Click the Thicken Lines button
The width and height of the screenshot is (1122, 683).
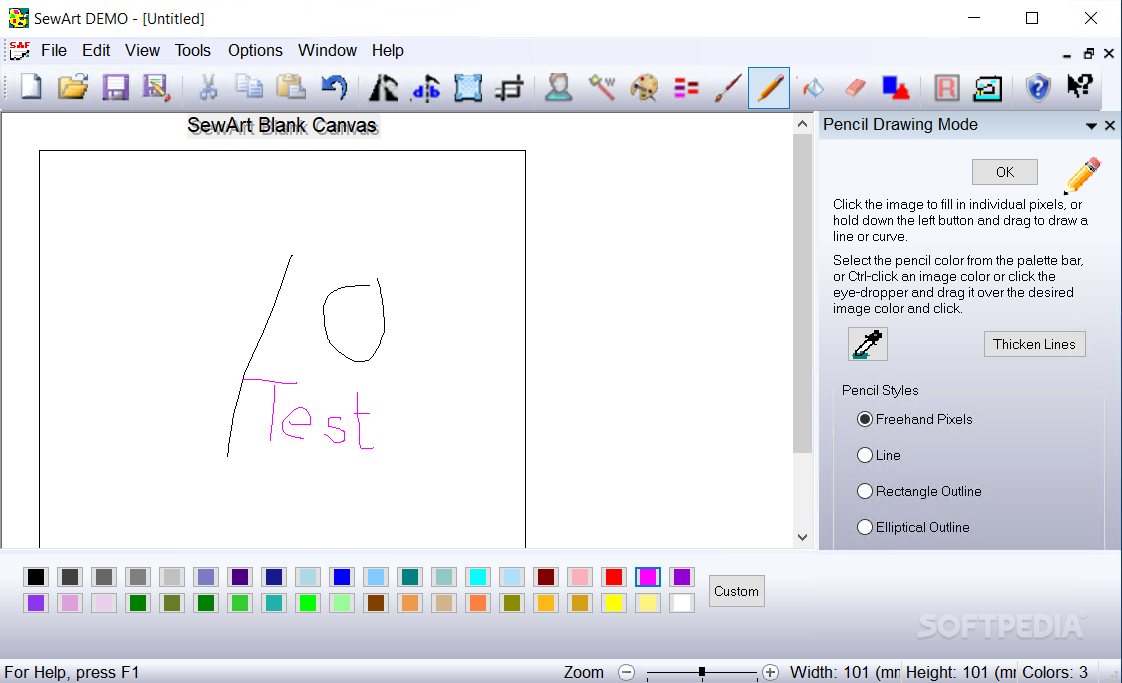click(1034, 344)
